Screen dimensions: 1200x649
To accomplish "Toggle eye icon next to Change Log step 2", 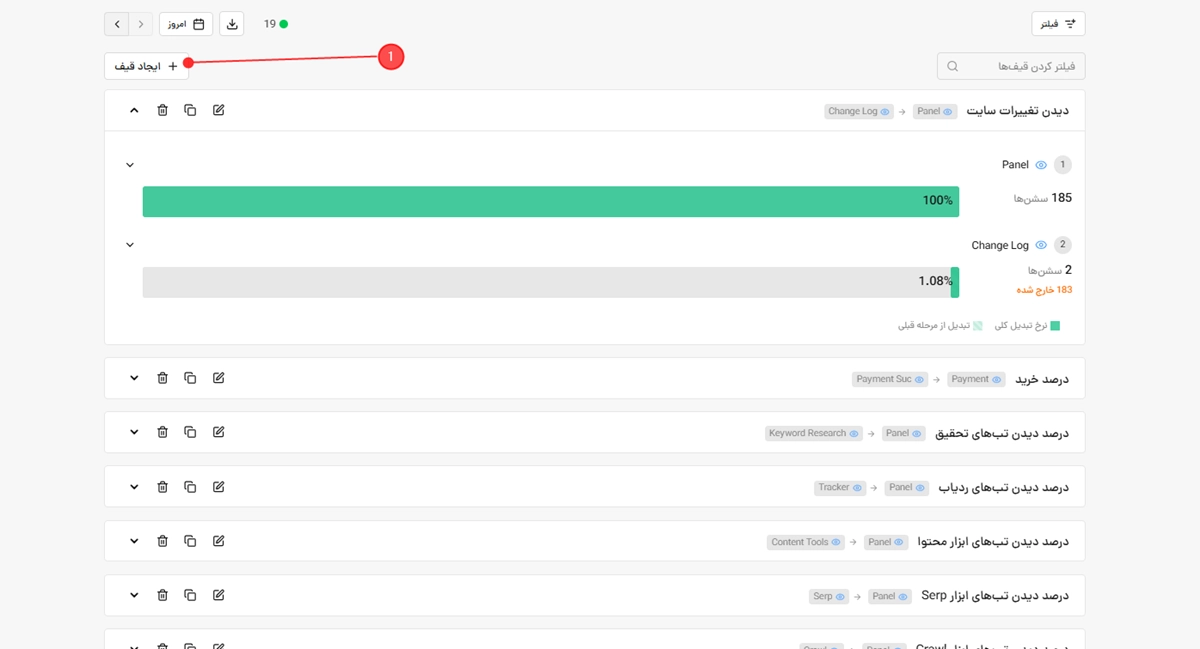I will tap(1041, 245).
